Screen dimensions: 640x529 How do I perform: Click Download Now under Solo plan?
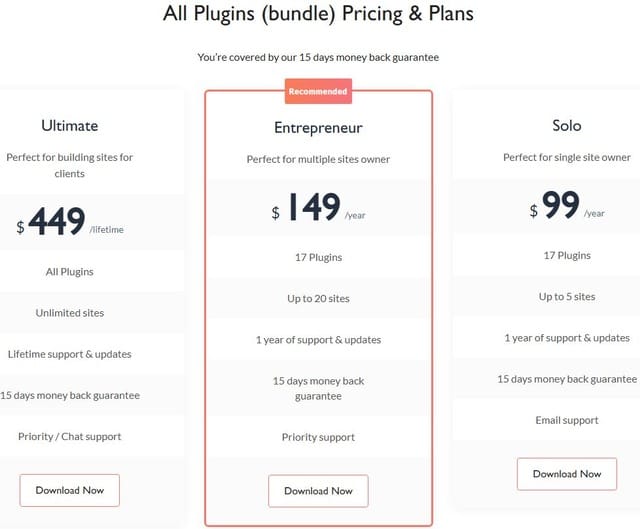point(567,474)
